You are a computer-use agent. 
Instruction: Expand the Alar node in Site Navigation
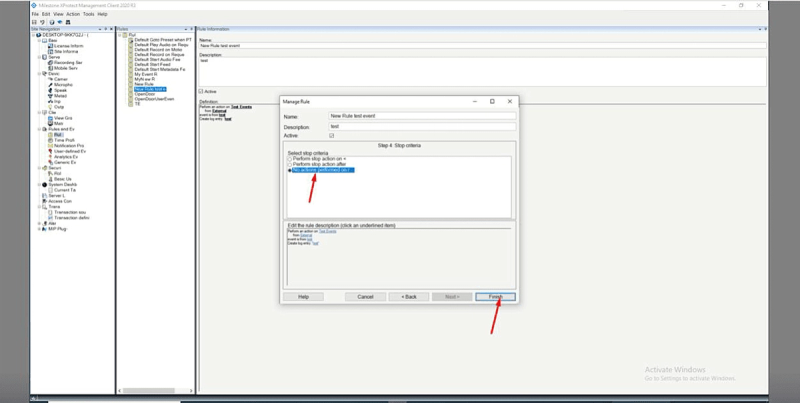click(x=39, y=223)
